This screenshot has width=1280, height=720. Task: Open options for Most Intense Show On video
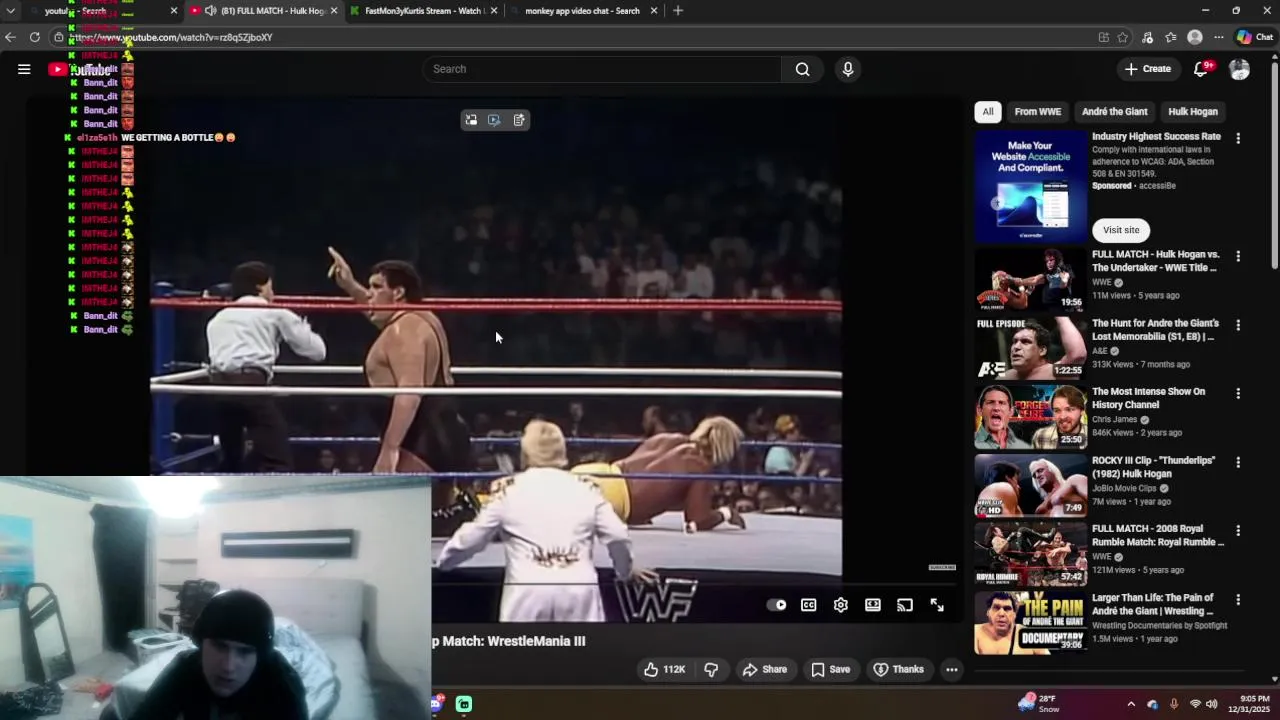coord(1238,394)
